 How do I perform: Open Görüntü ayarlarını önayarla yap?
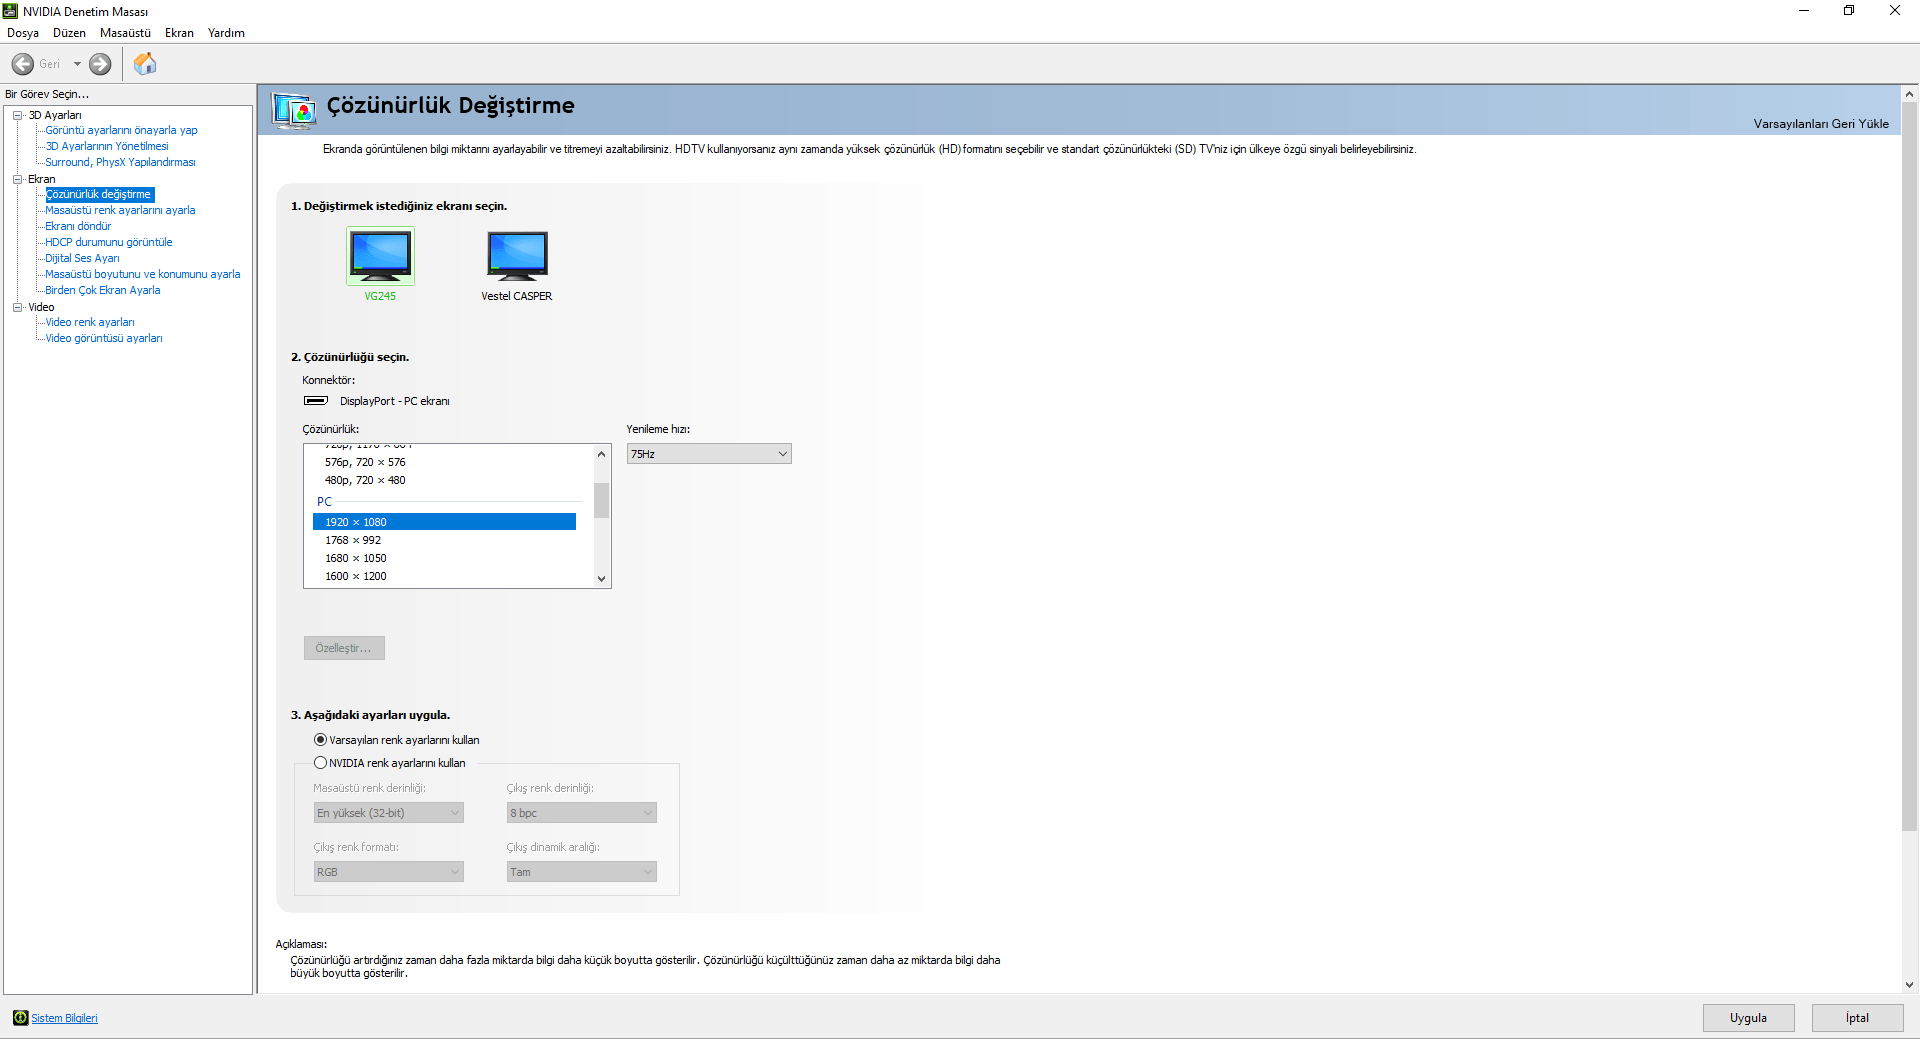pyautogui.click(x=121, y=130)
